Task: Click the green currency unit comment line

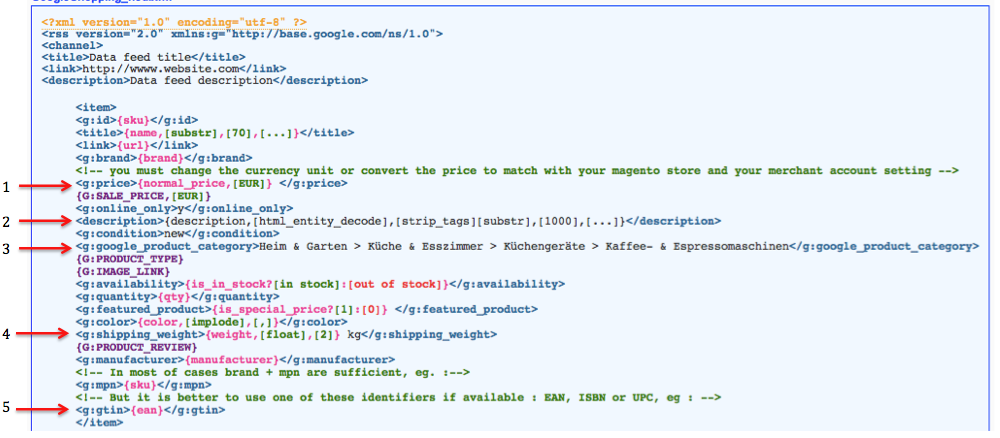Action: pyautogui.click(x=517, y=170)
